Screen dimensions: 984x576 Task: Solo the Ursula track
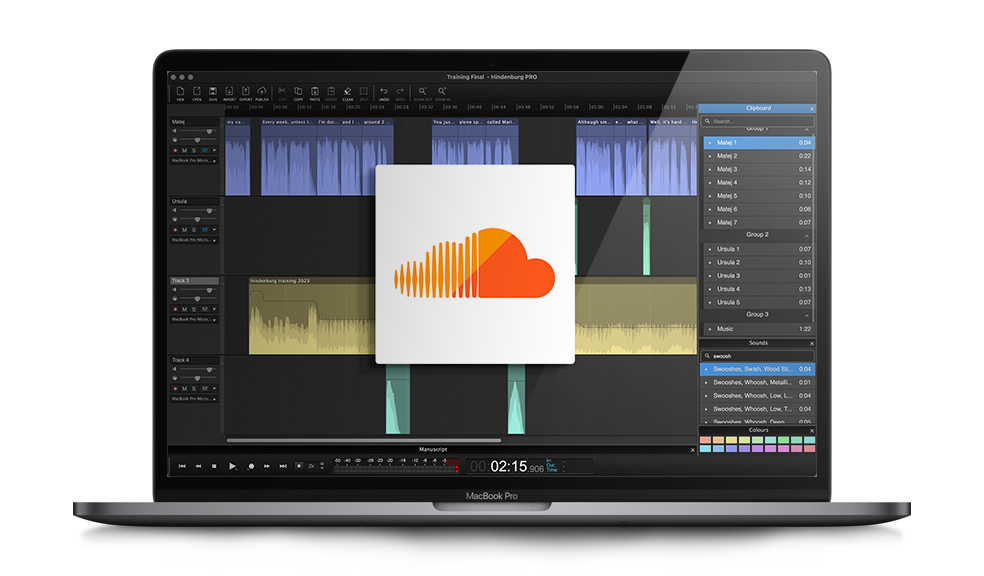[x=194, y=230]
